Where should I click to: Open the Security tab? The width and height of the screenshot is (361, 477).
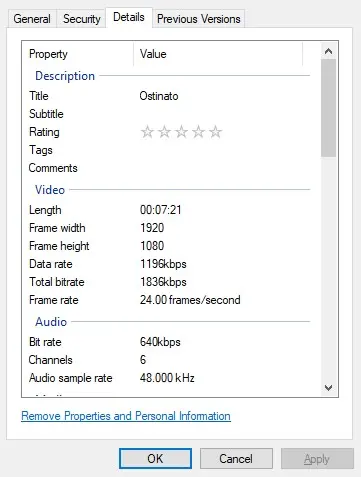click(x=82, y=19)
